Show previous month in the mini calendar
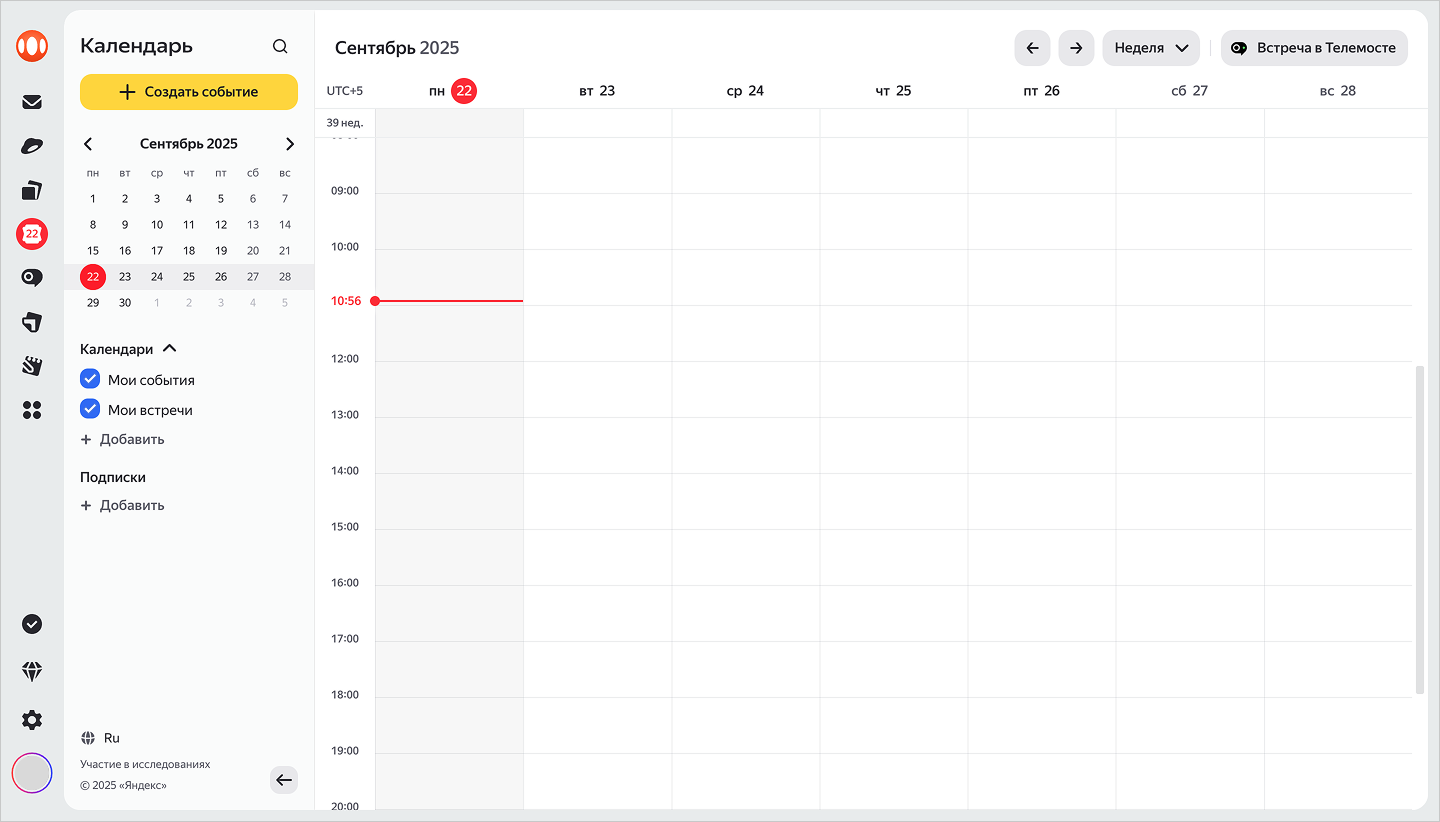 (x=88, y=144)
